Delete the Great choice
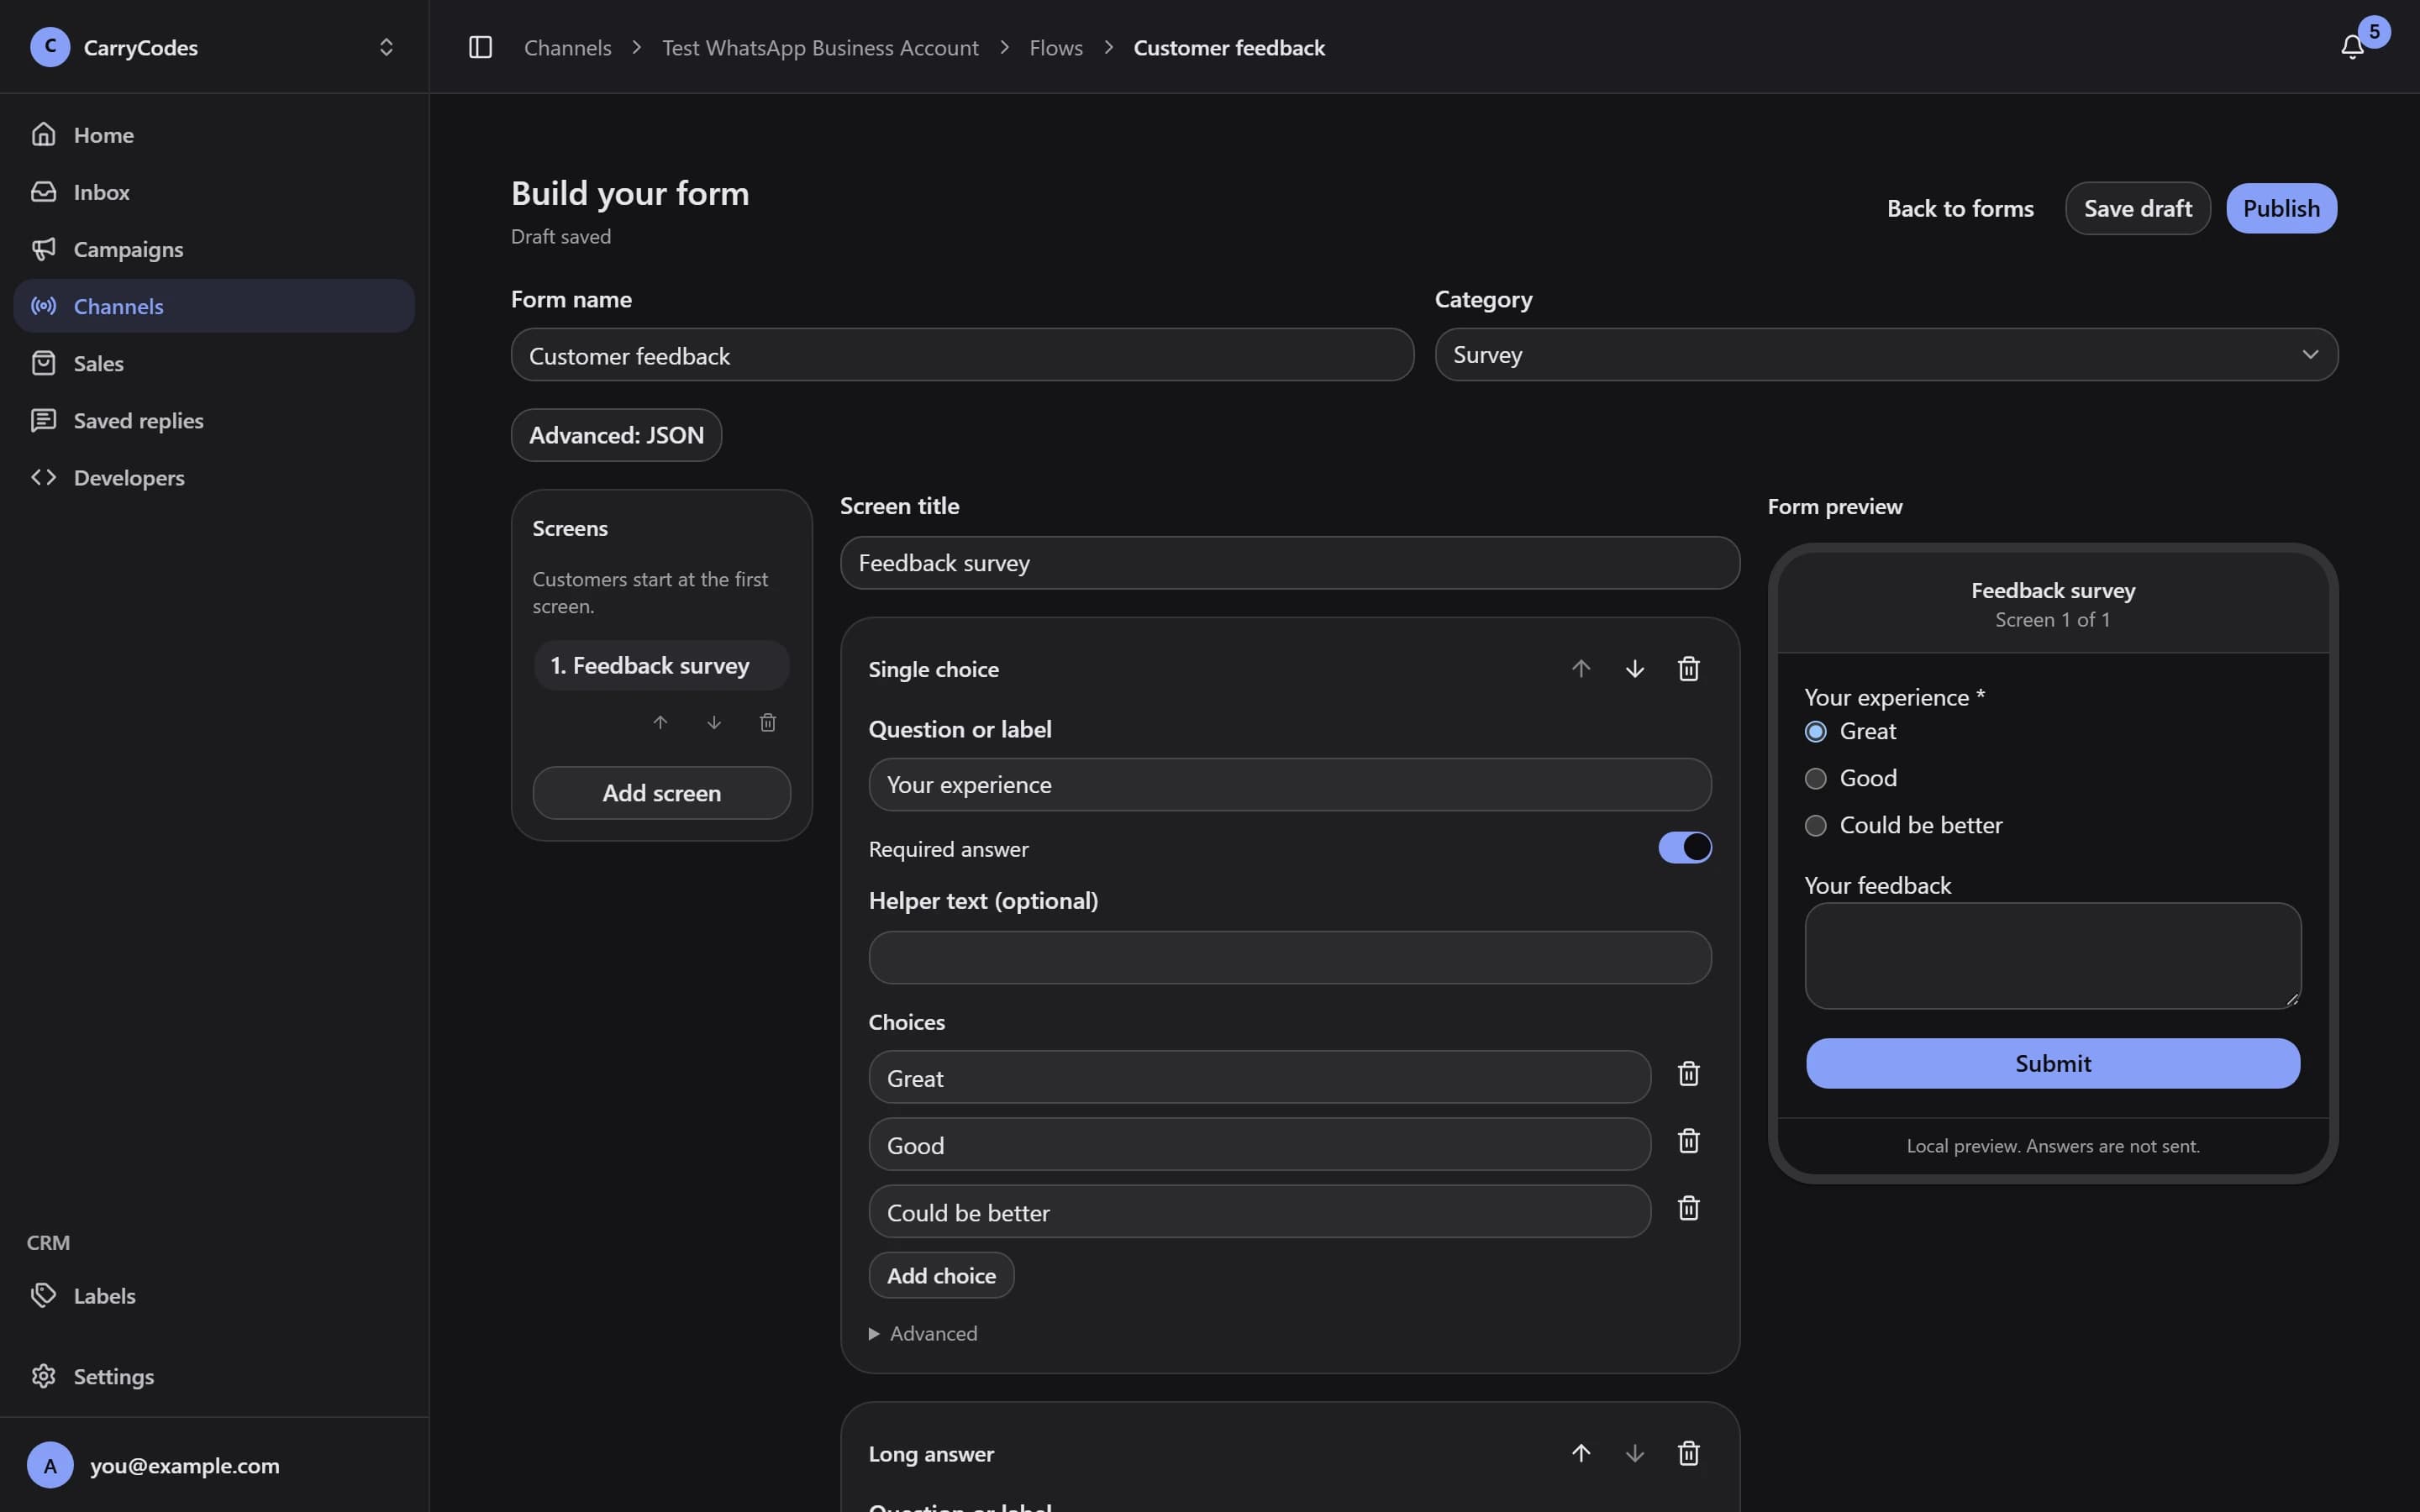The height and width of the screenshot is (1512, 2420). click(1688, 1074)
